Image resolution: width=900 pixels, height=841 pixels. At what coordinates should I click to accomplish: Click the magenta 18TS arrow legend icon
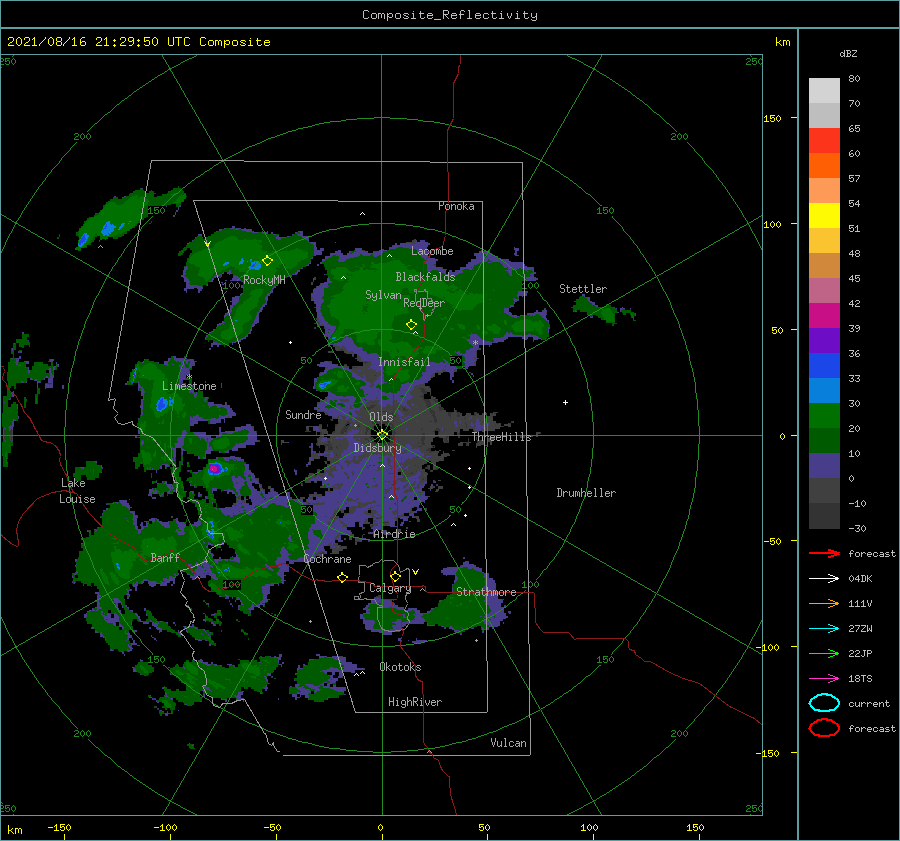click(824, 679)
